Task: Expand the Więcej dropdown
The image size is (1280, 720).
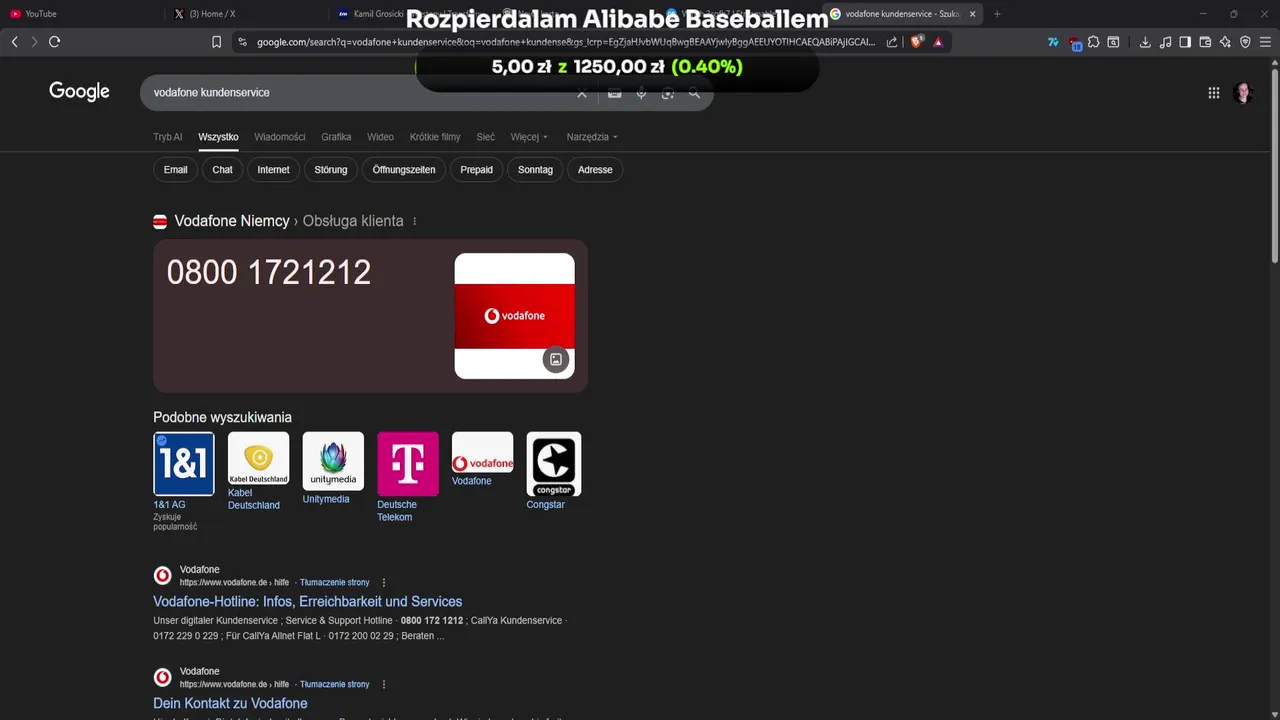Action: pos(529,137)
